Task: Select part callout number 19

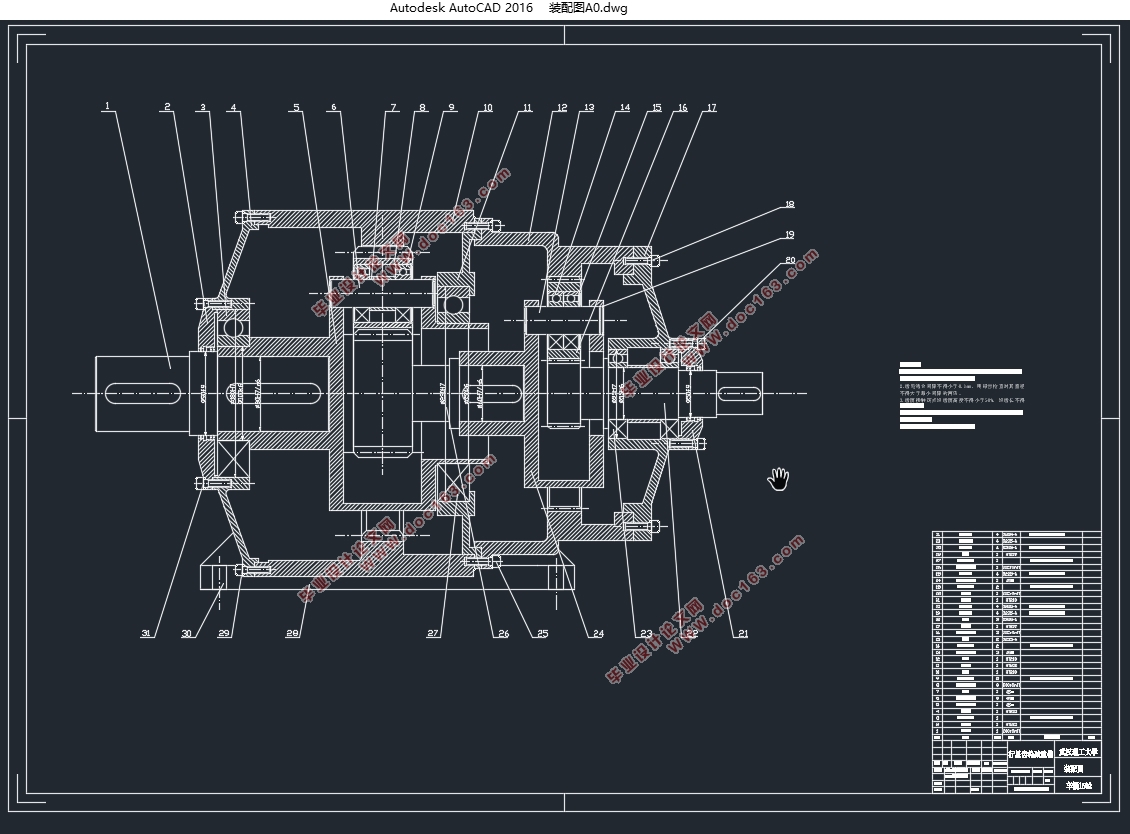Action: [789, 234]
